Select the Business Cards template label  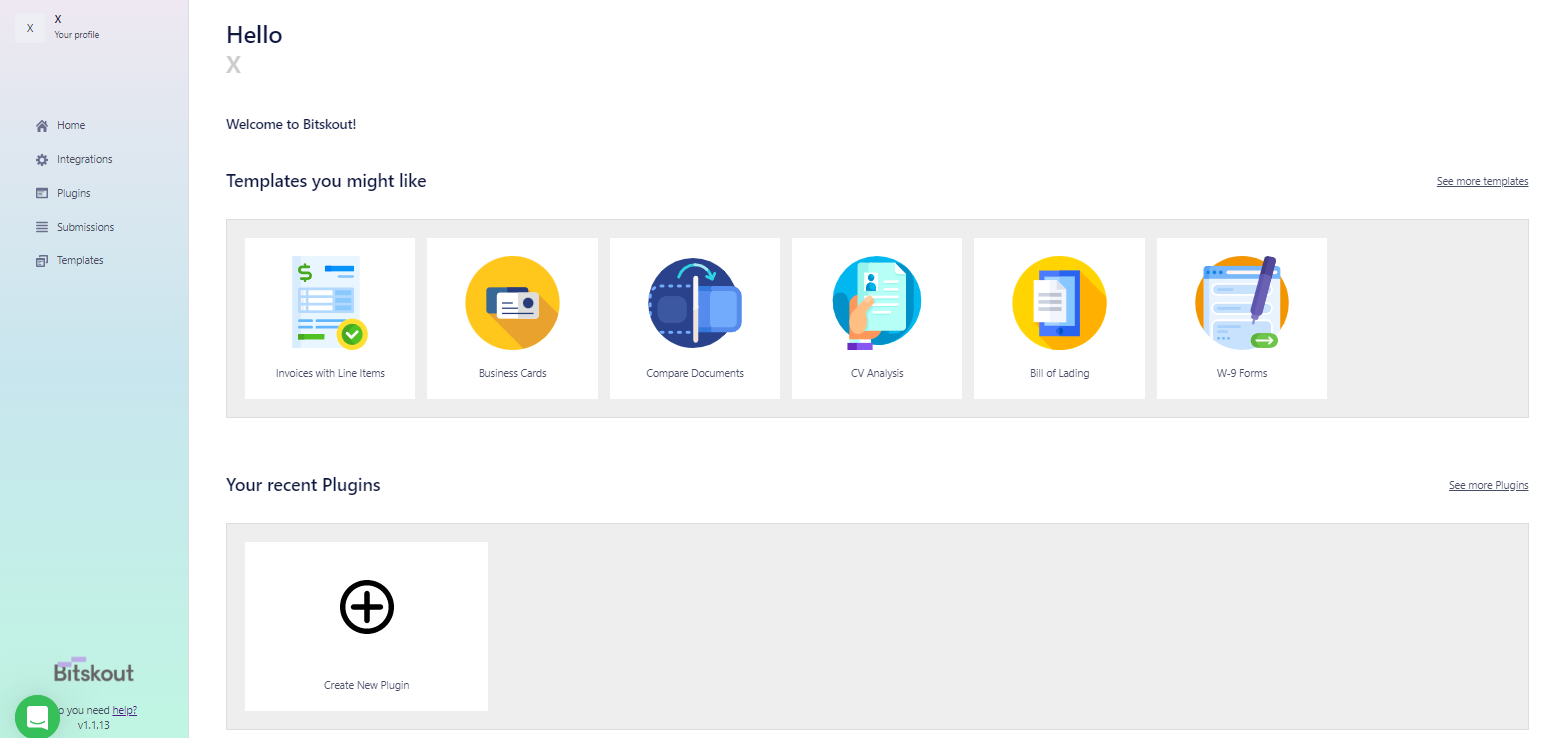512,374
